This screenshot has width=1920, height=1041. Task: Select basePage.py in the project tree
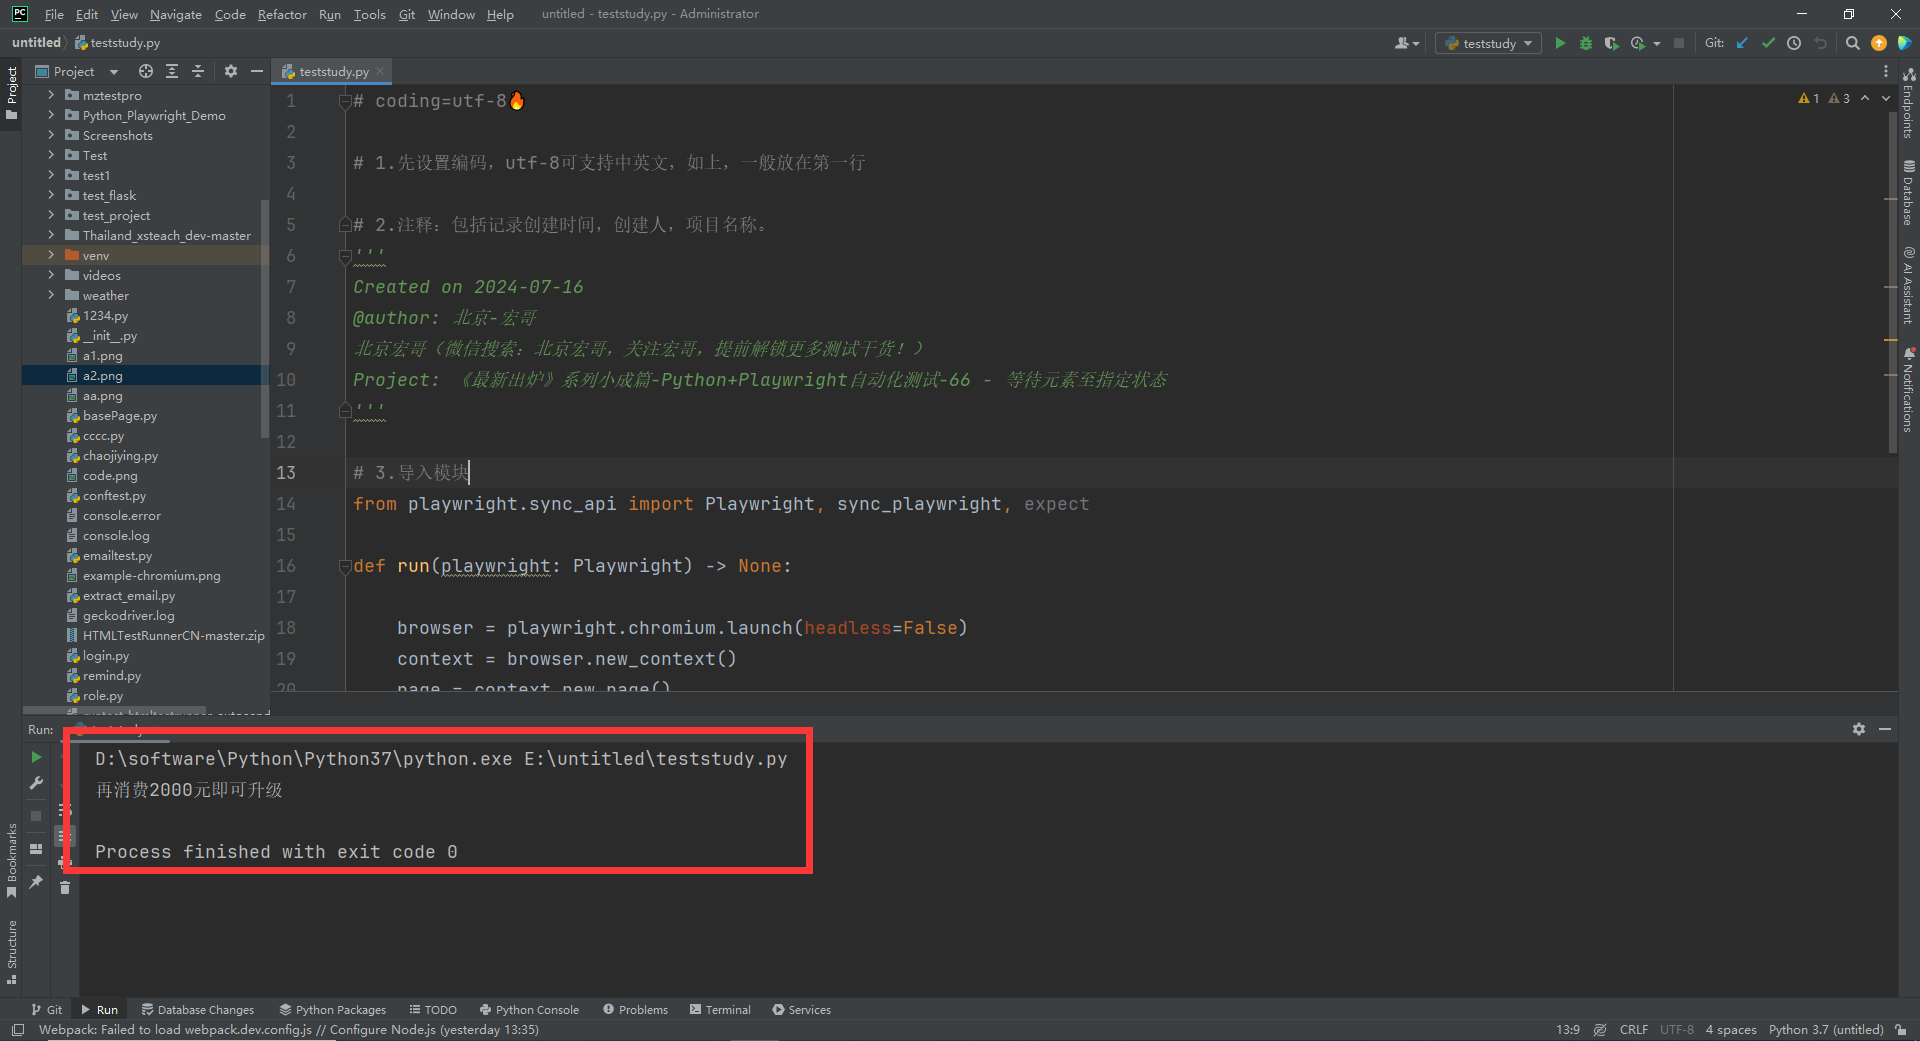119,415
